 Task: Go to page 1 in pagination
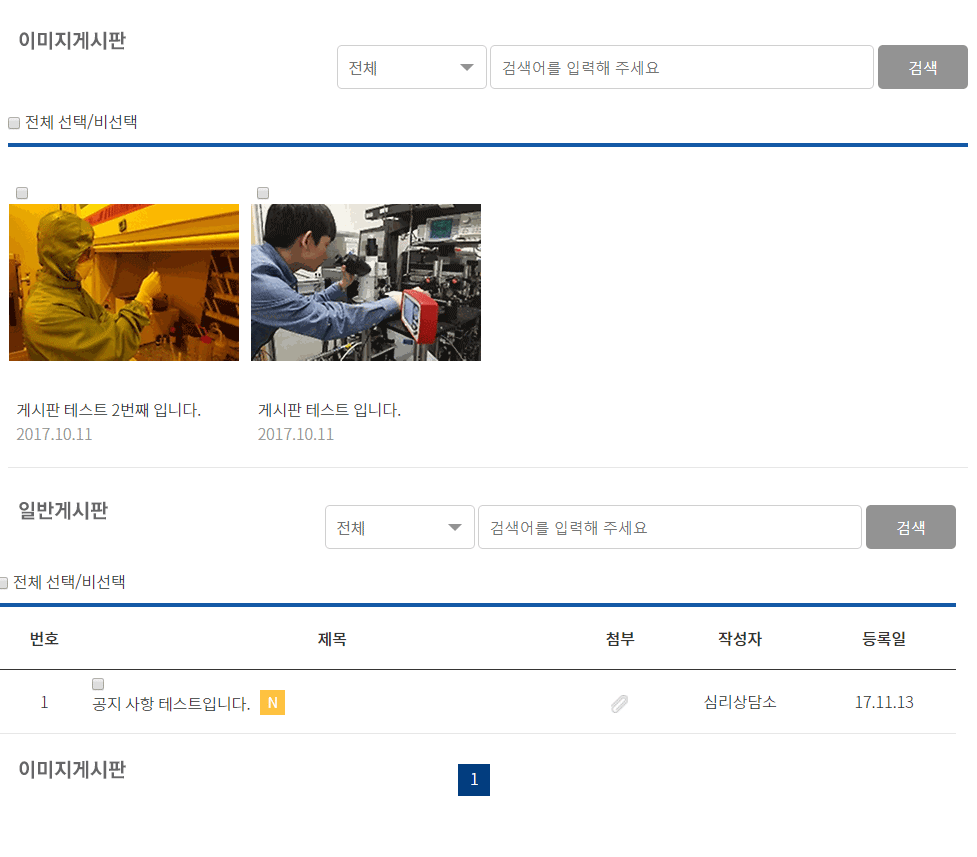coord(474,780)
